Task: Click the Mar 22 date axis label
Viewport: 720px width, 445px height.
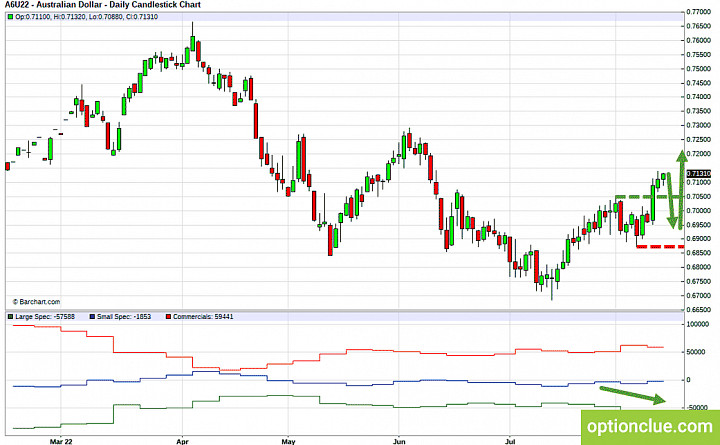Action: pos(61,441)
